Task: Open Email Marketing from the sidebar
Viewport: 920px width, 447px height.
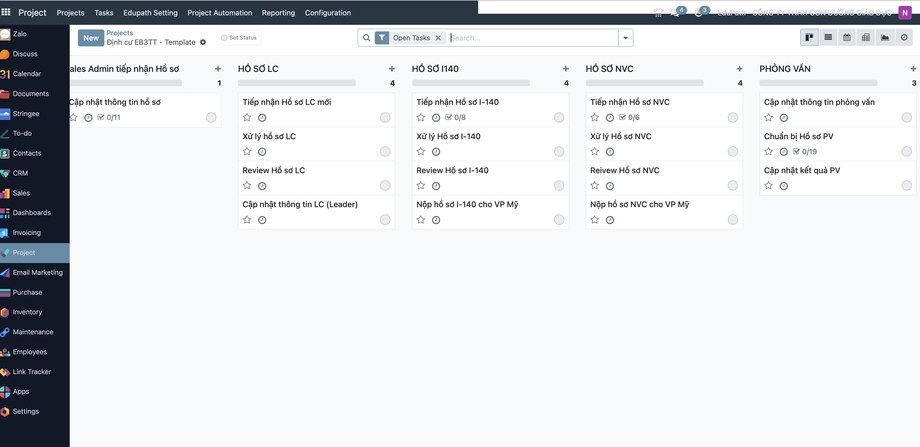Action: click(35, 273)
